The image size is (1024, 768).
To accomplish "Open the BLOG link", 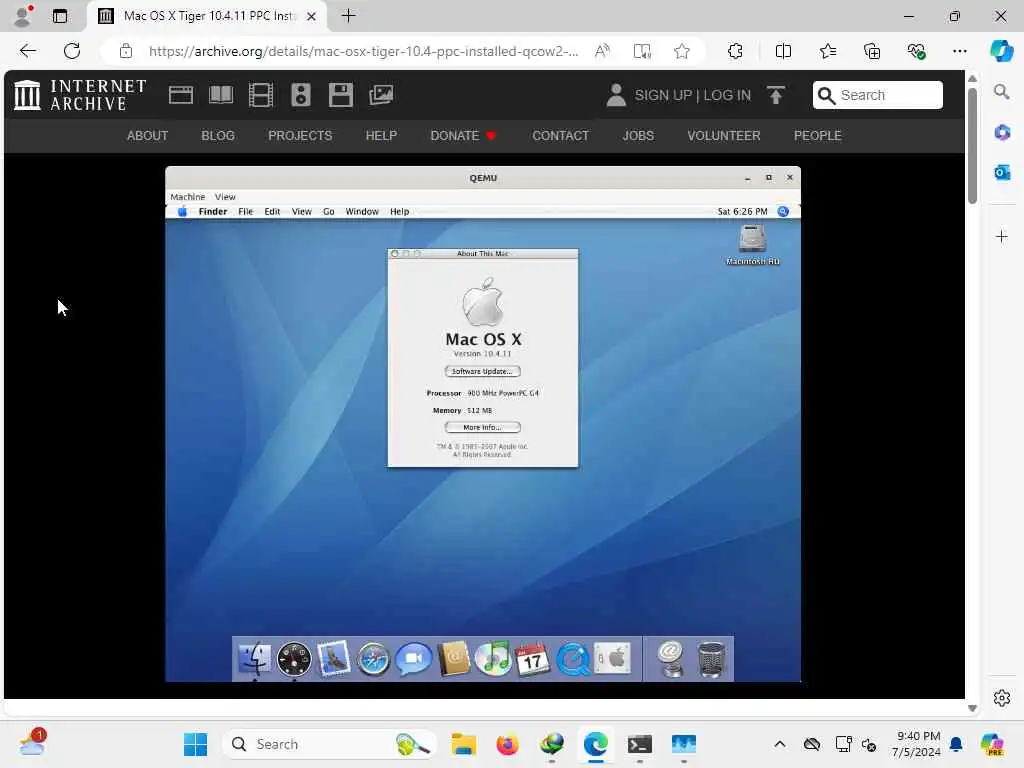I will [218, 136].
